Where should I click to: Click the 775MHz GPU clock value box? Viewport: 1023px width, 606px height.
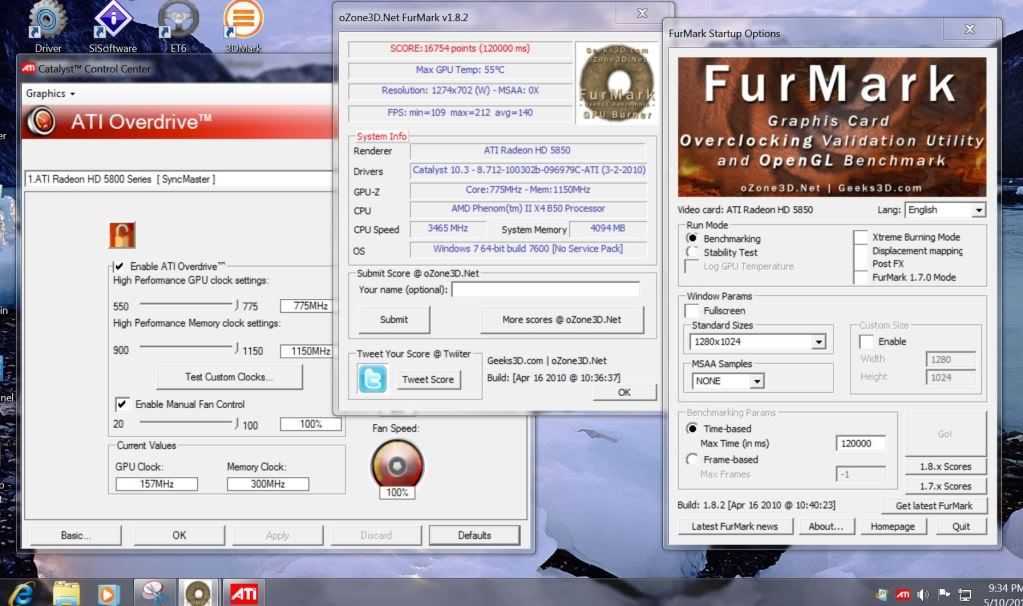(x=309, y=306)
